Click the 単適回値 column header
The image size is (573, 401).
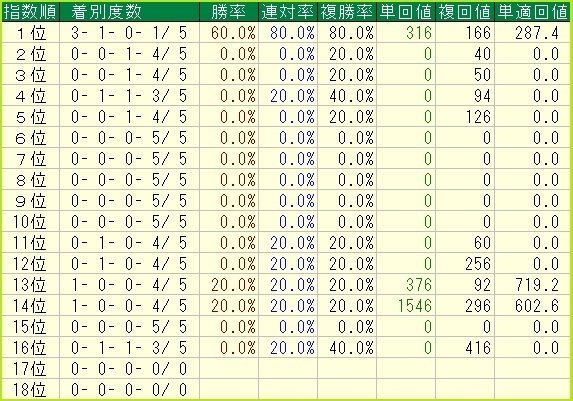click(x=532, y=12)
